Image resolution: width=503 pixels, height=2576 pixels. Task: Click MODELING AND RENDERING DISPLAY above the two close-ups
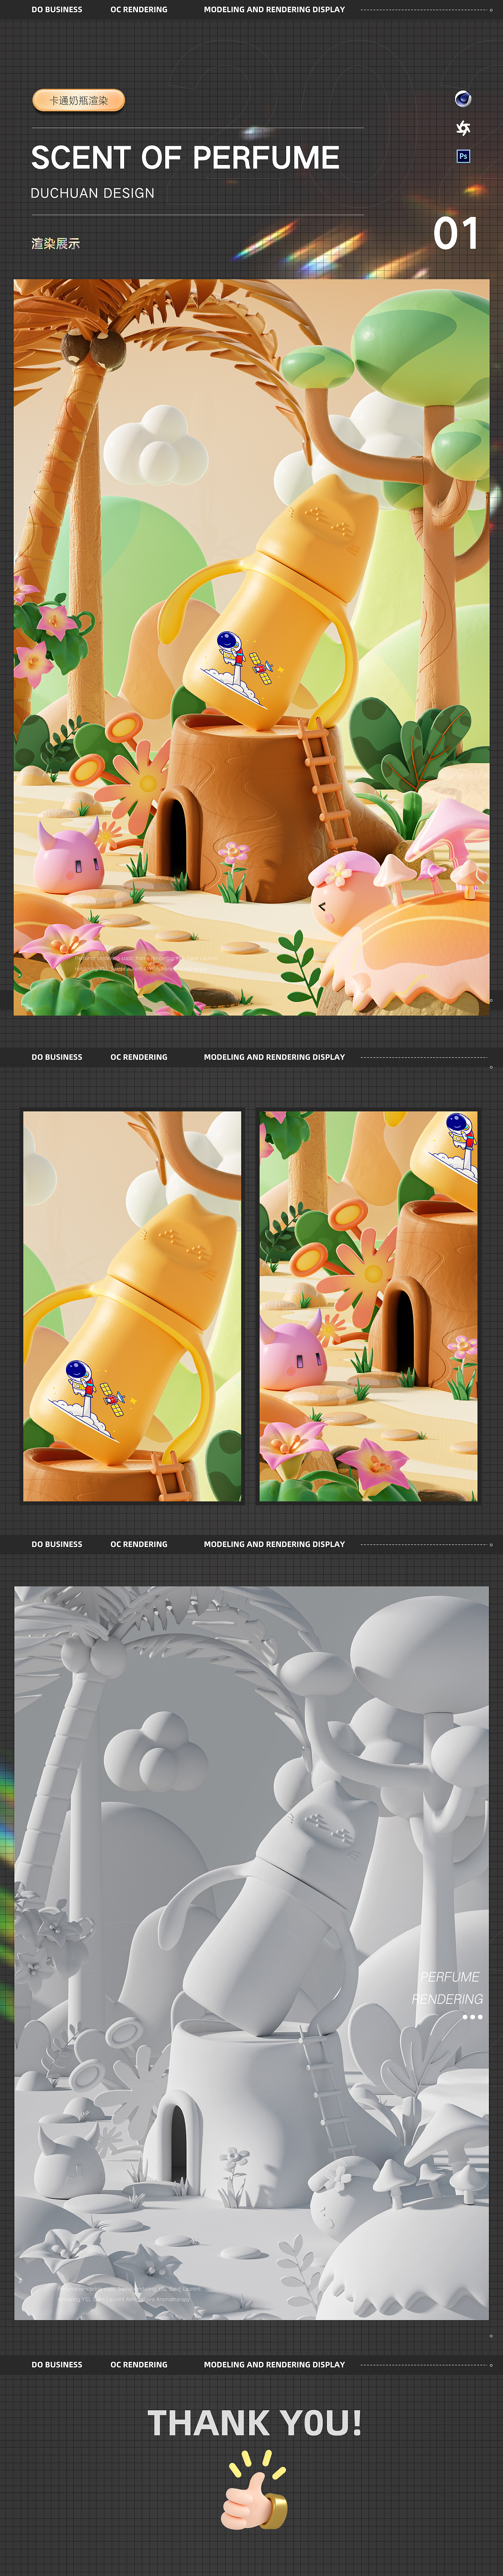click(274, 1057)
